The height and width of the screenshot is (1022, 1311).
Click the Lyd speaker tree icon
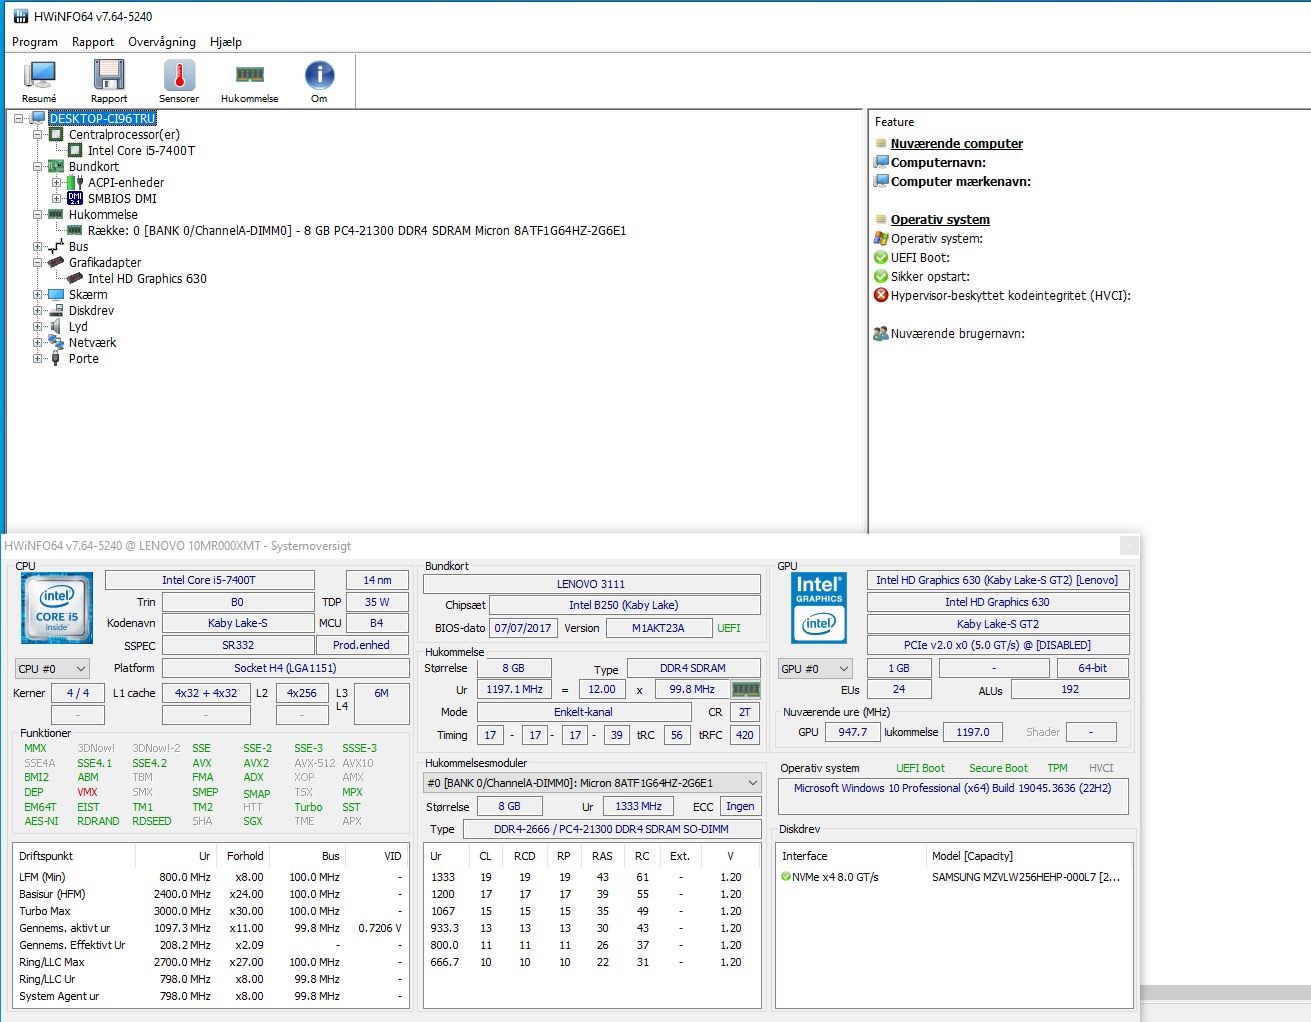click(56, 326)
